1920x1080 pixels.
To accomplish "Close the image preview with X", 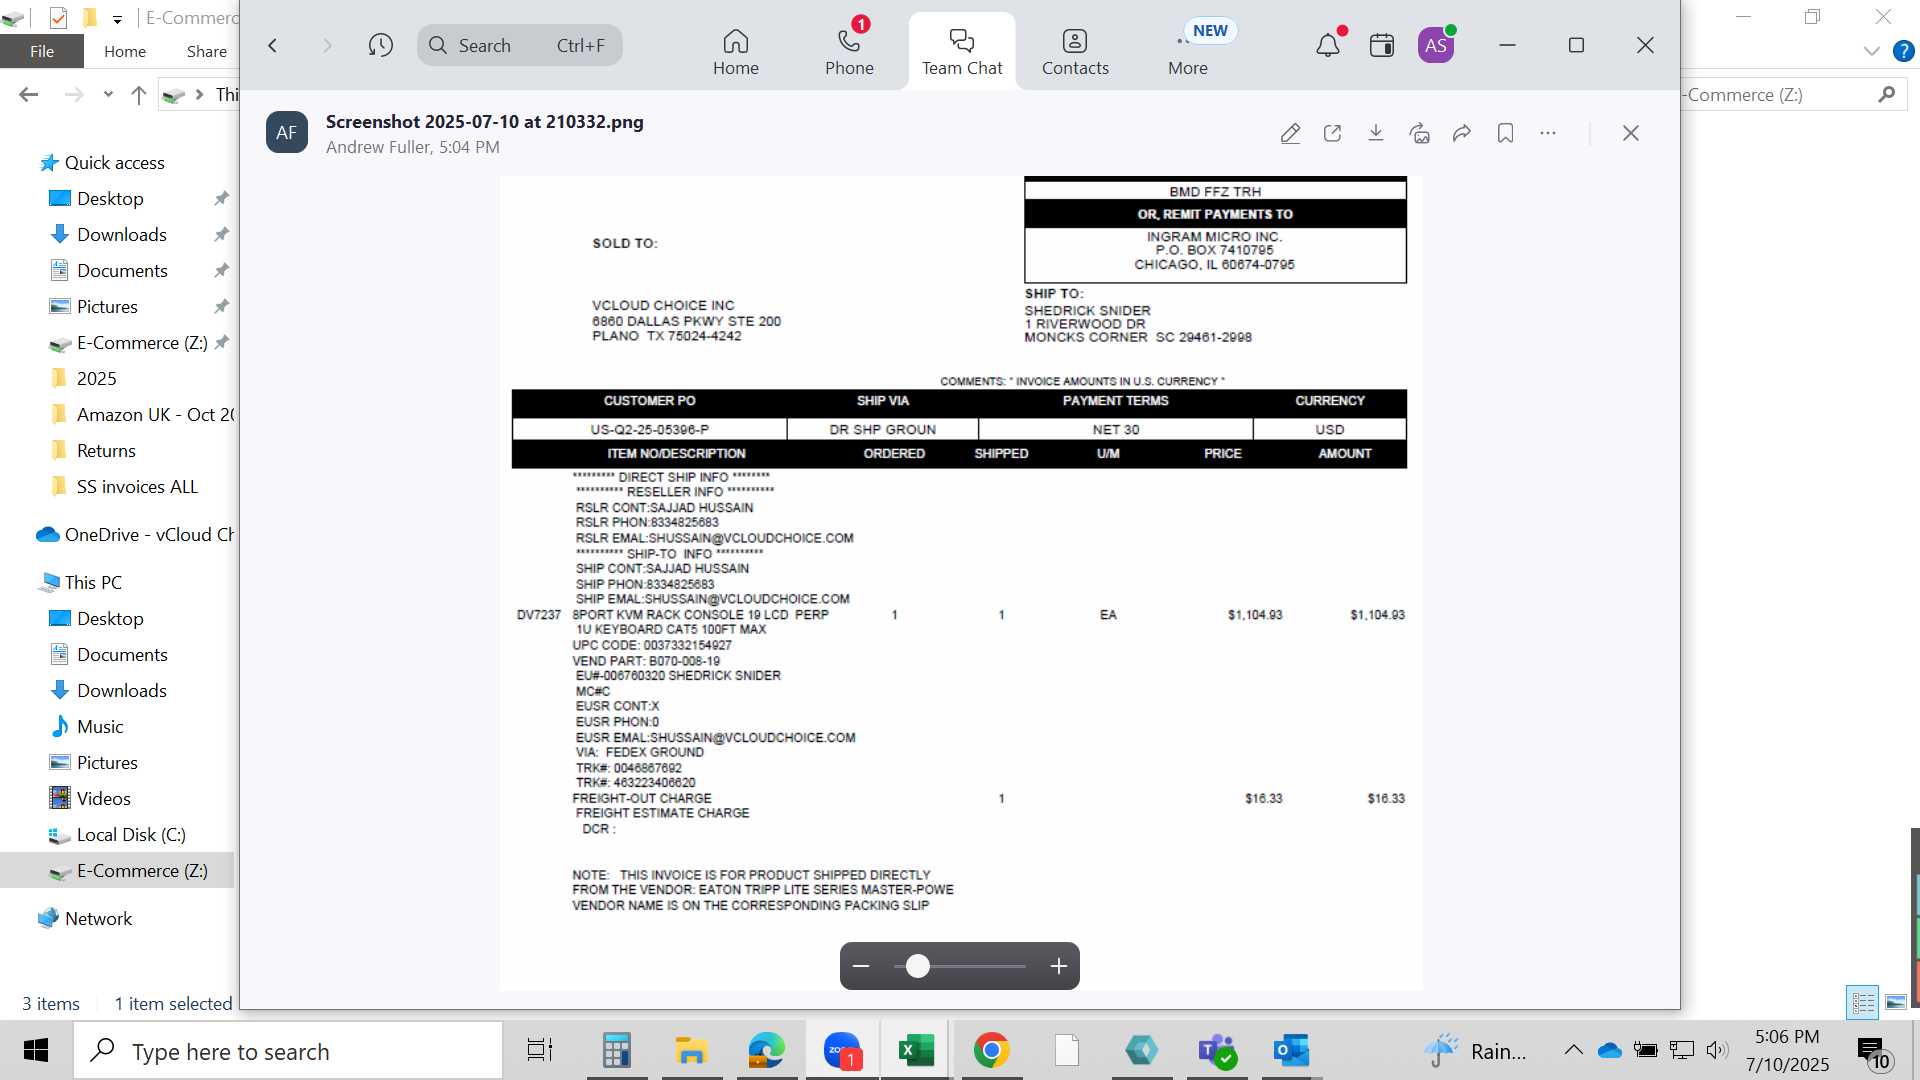I will [1631, 133].
